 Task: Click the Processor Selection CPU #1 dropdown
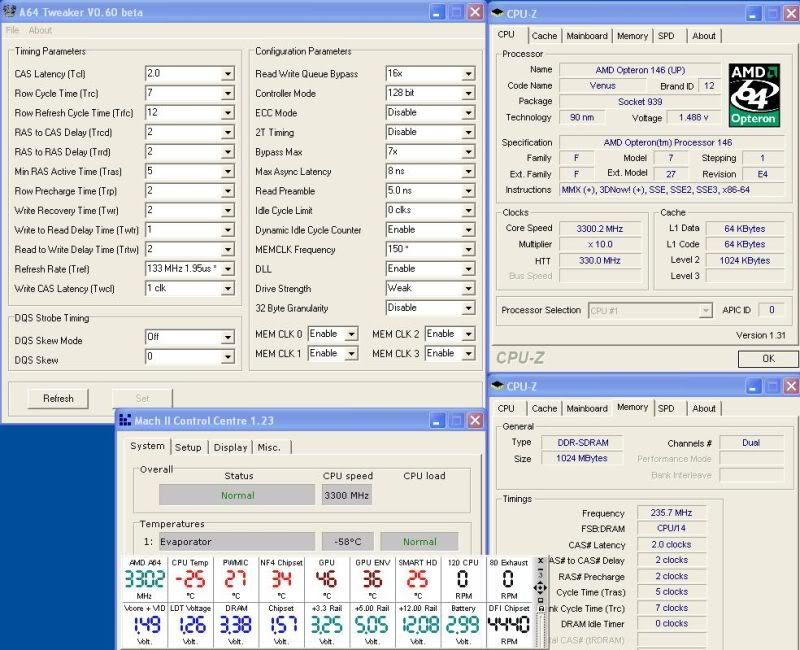[650, 310]
